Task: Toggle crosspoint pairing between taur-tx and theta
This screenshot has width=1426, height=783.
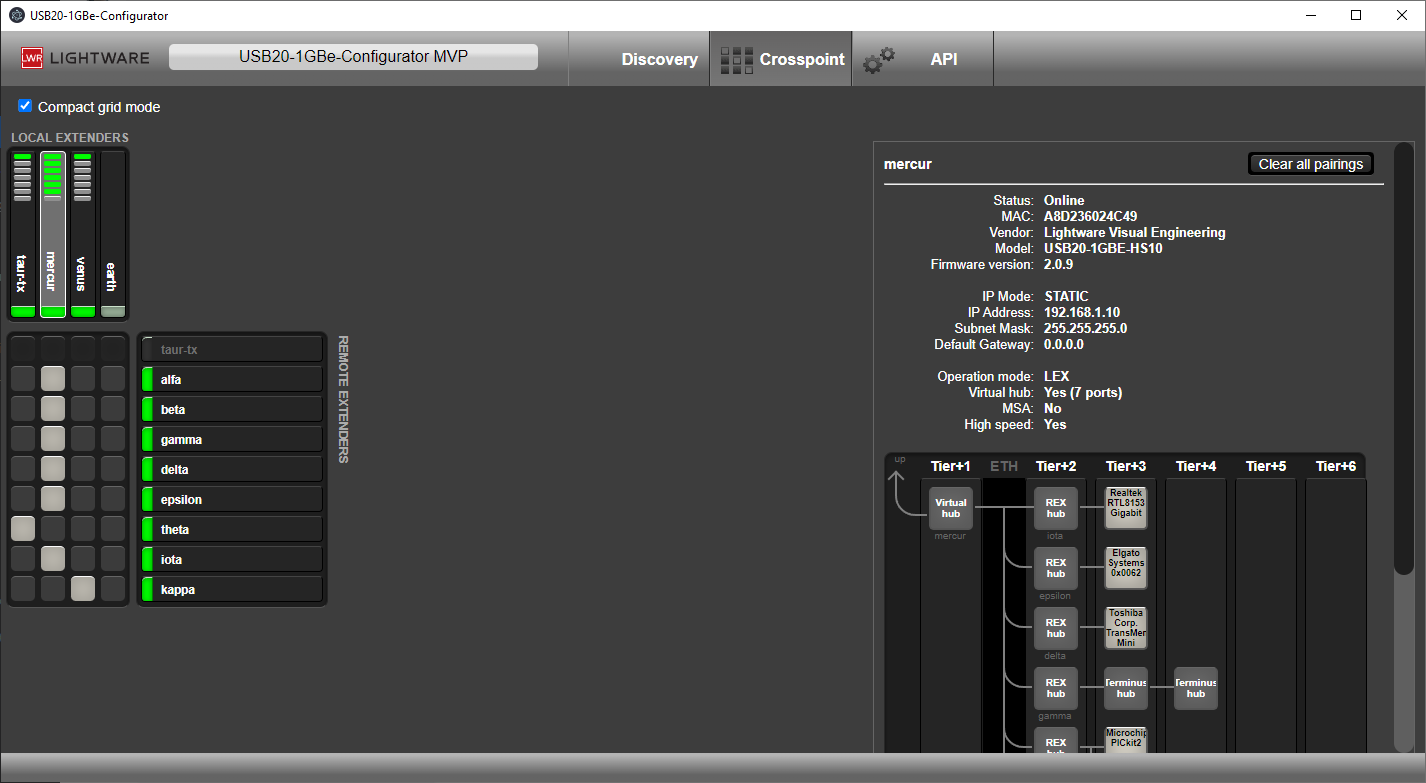Action: pos(23,529)
